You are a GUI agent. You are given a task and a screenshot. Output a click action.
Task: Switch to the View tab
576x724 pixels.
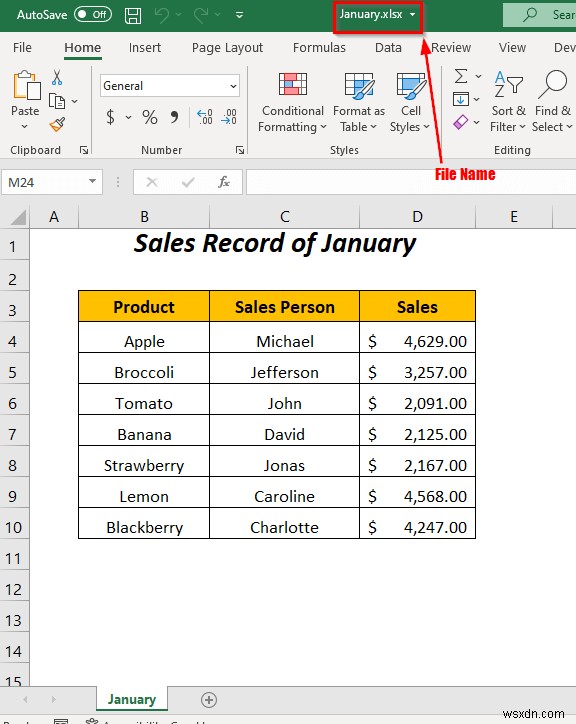512,48
